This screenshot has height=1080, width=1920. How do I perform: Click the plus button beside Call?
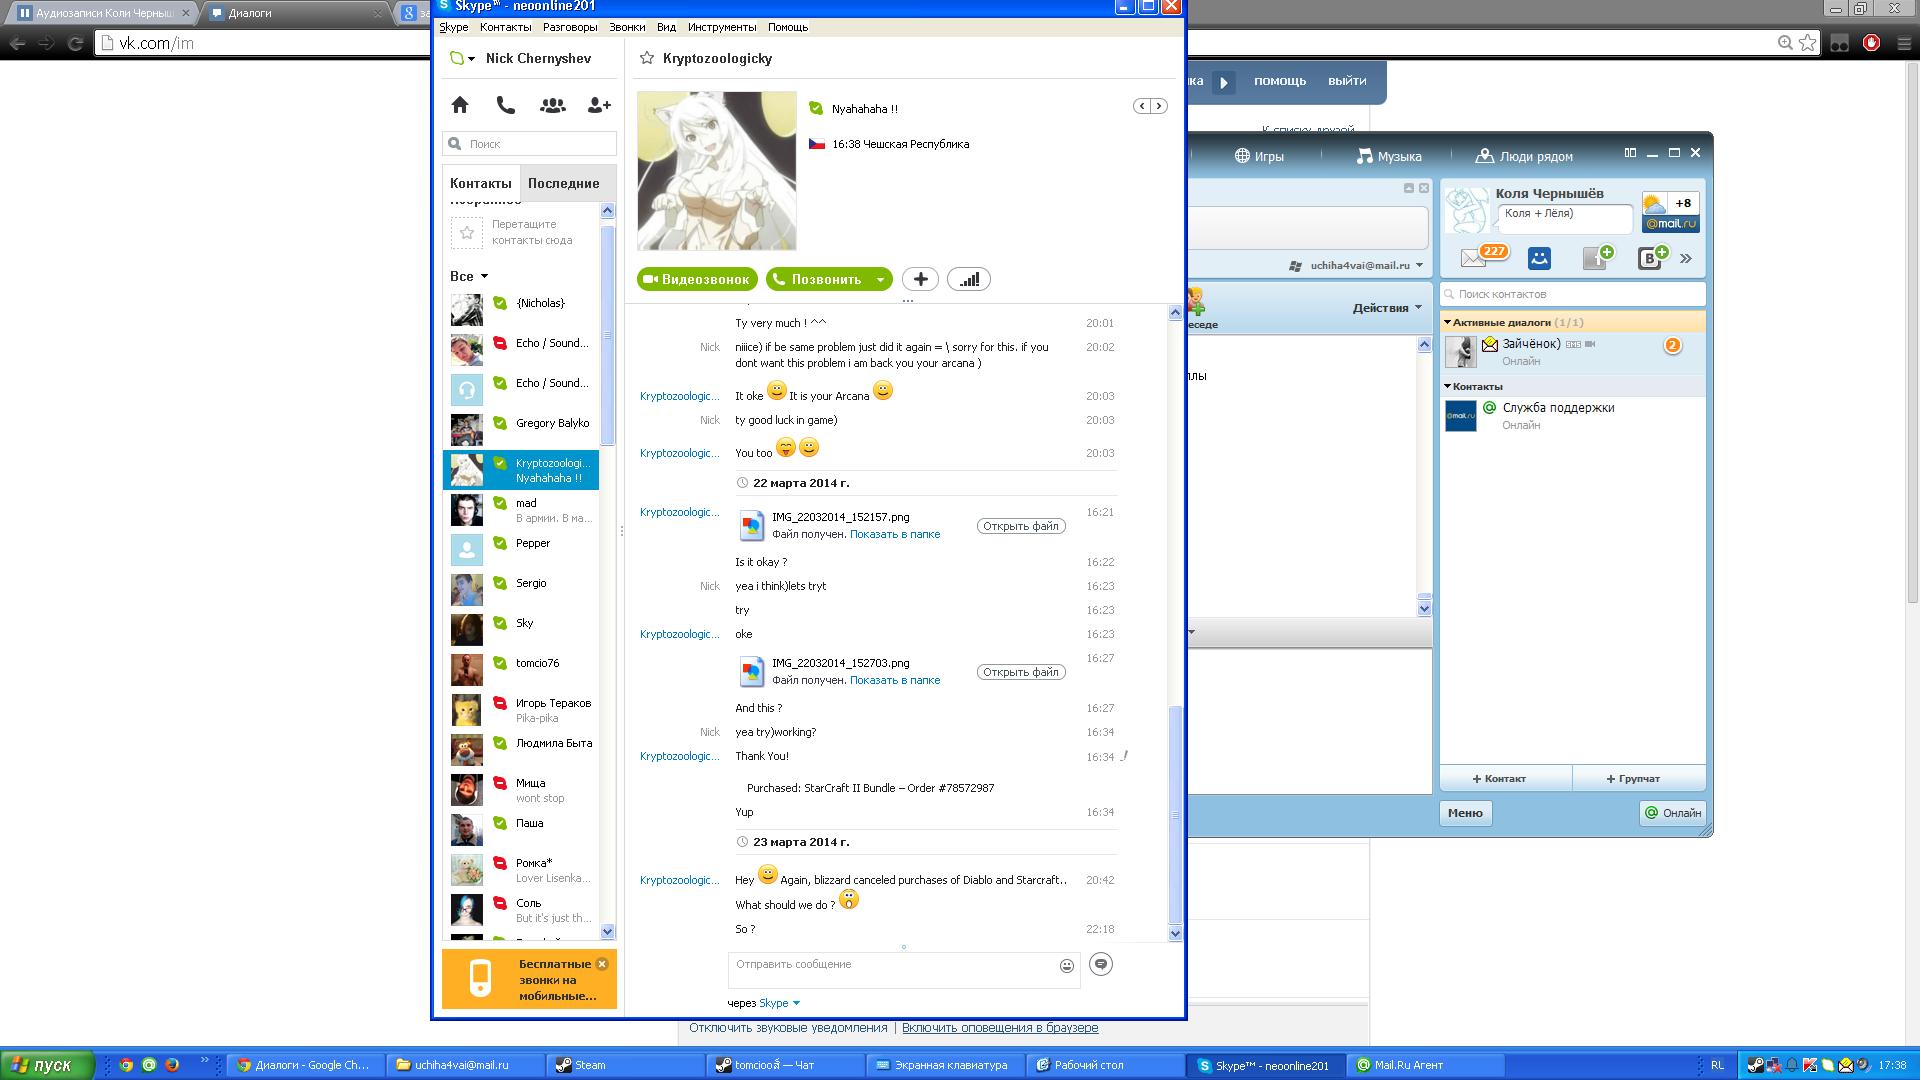[920, 280]
